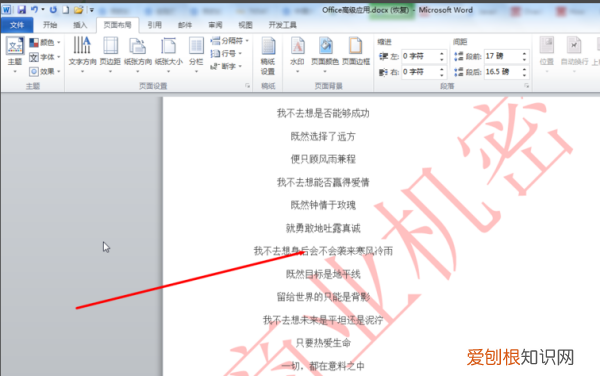Click the Word application icon
This screenshot has height=376, width=600.
tap(7, 10)
